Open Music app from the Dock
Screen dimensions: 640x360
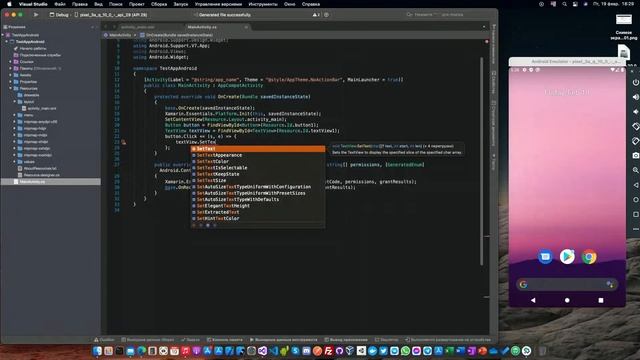tap(185, 351)
